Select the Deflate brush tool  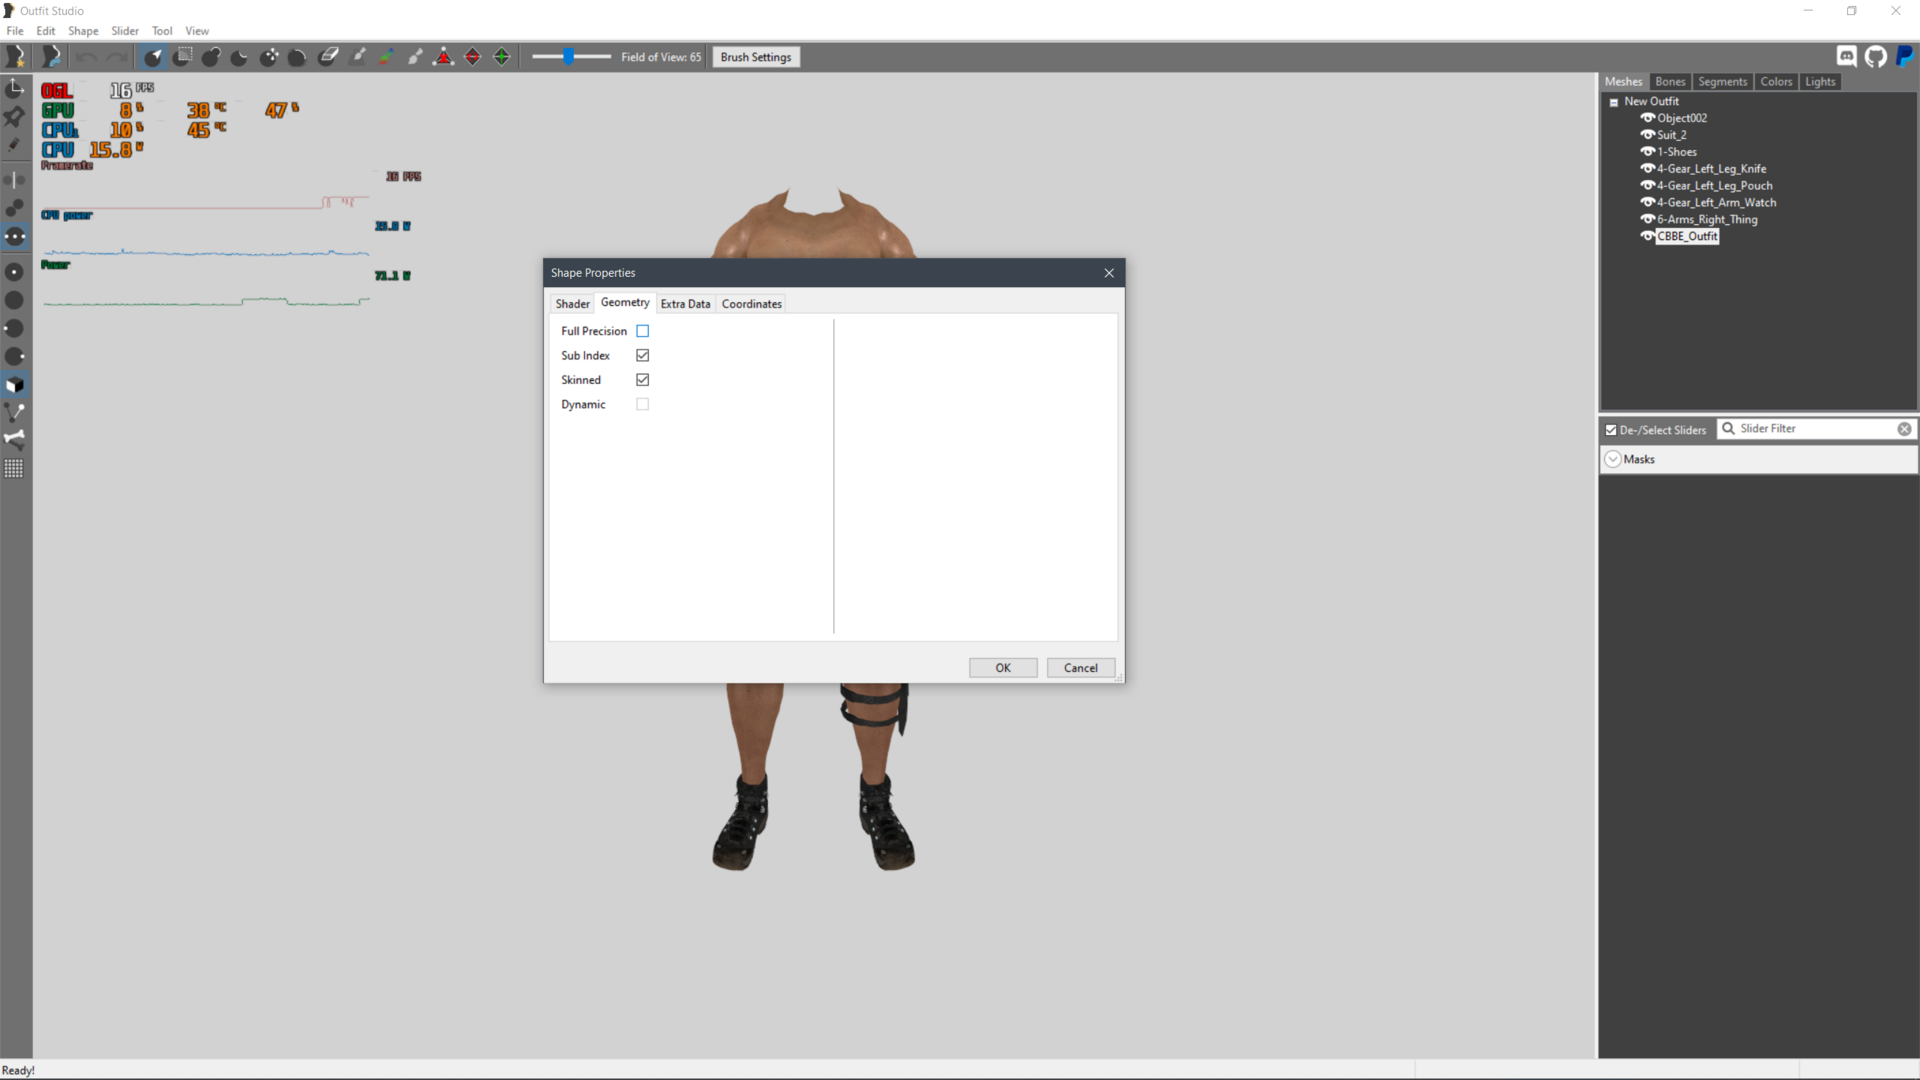tap(240, 57)
